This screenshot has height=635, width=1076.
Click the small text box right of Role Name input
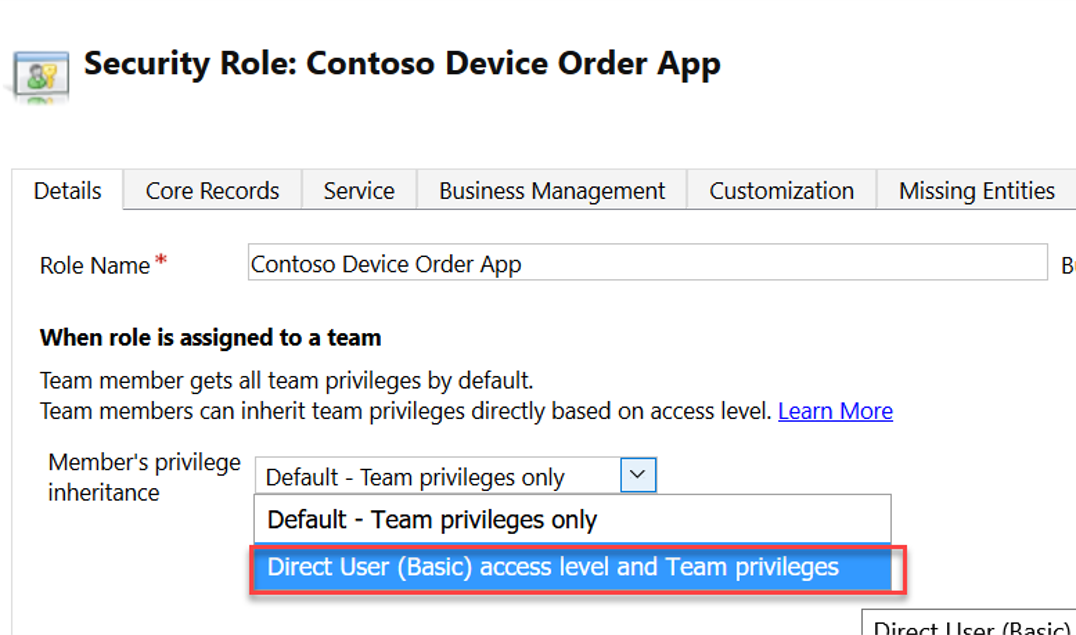coord(1070,263)
